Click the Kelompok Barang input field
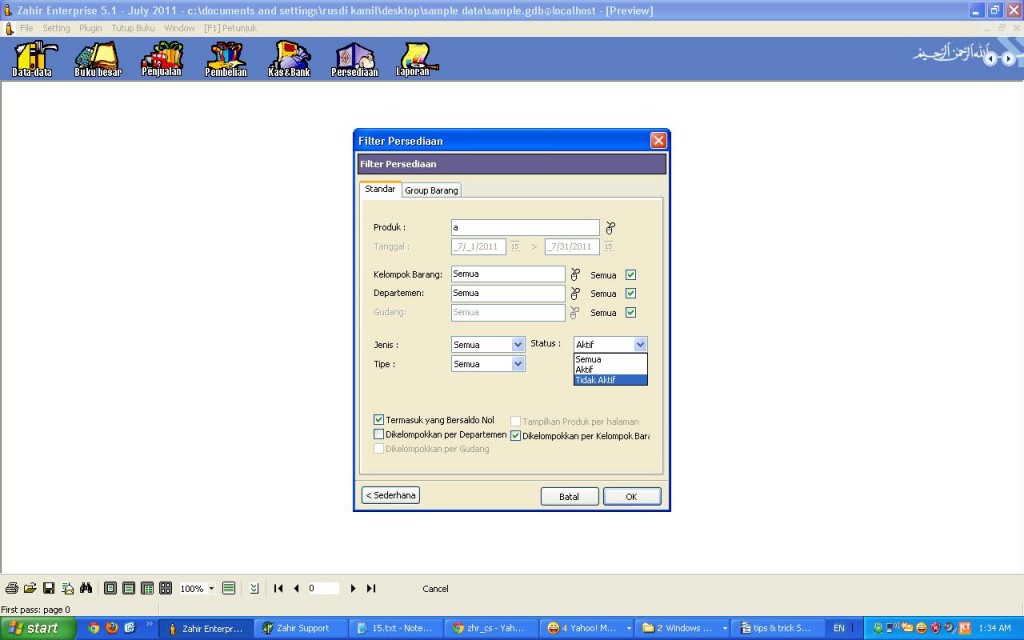The width and height of the screenshot is (1024, 640). [x=508, y=274]
